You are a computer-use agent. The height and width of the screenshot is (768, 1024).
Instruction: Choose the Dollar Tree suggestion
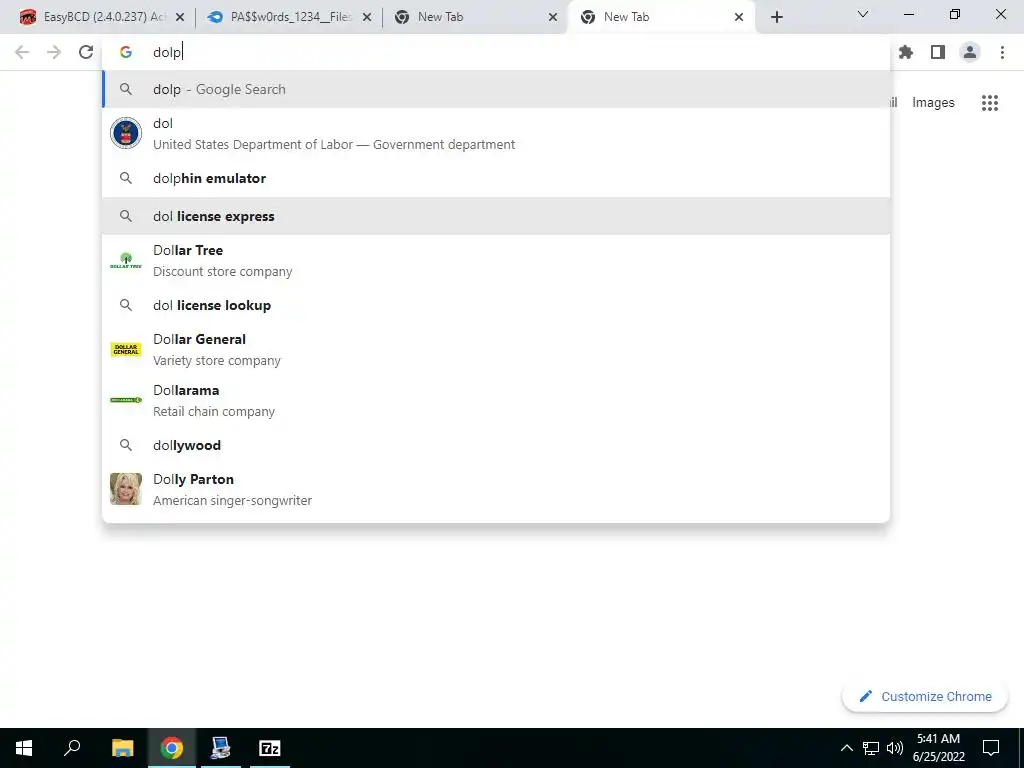(x=496, y=261)
